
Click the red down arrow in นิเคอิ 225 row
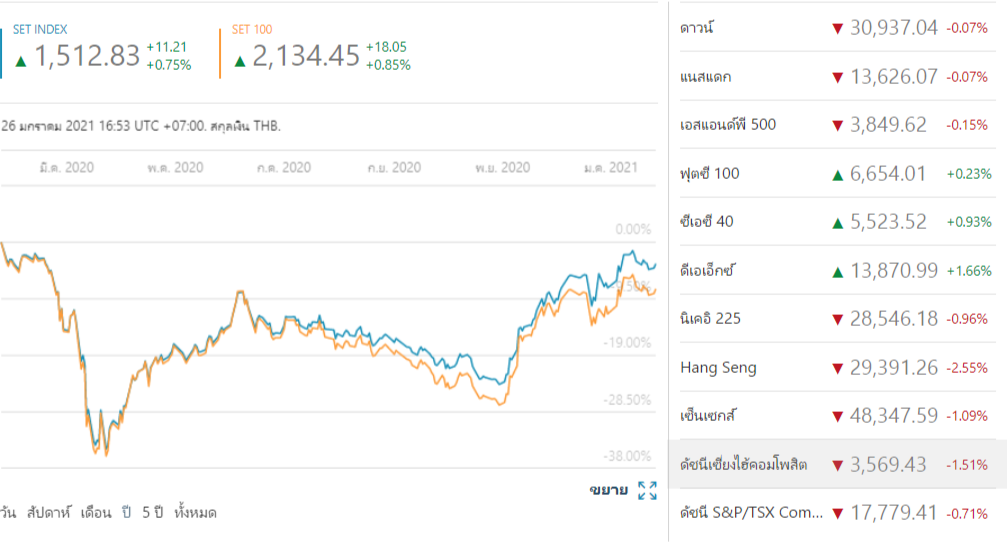[837, 320]
